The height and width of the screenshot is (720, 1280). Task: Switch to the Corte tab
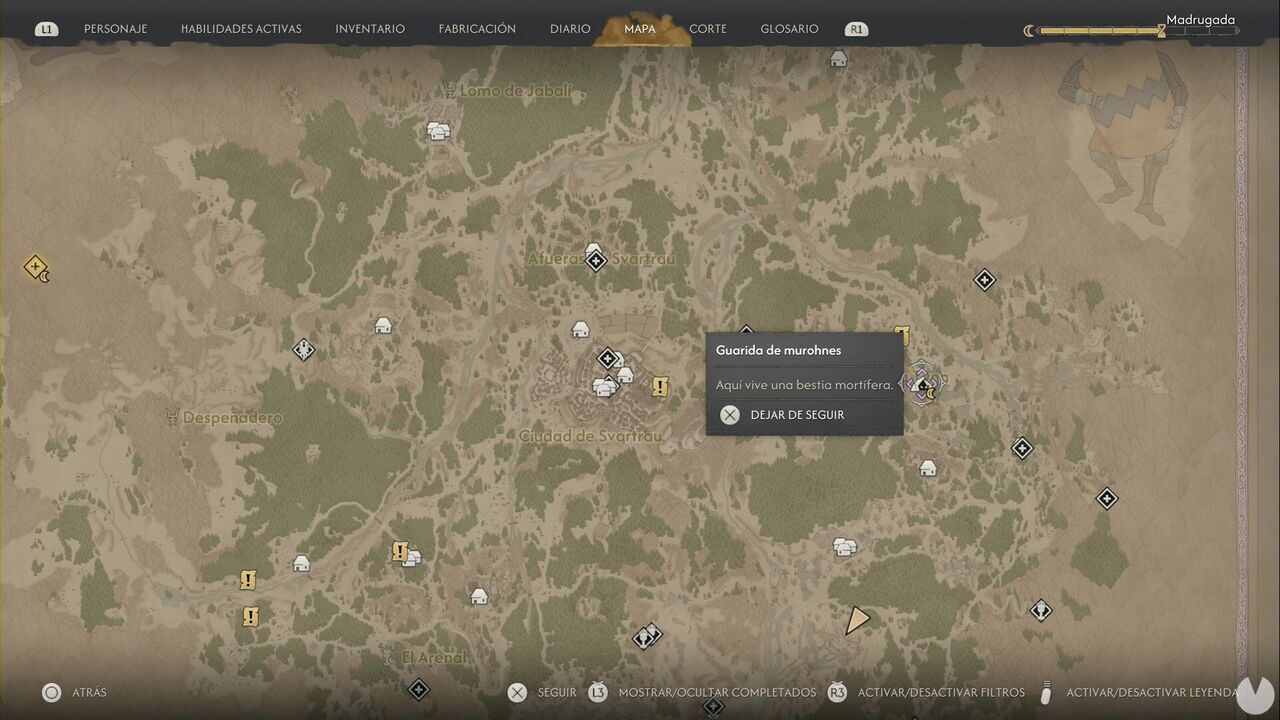coord(708,29)
